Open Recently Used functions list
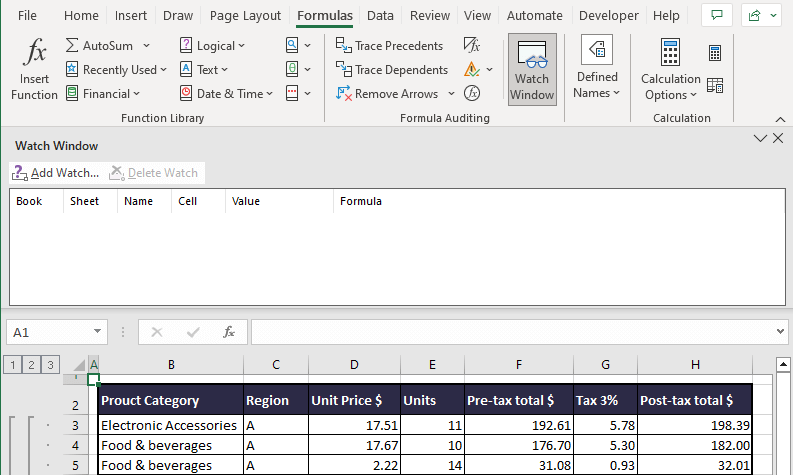The height and width of the screenshot is (475, 793). point(116,69)
